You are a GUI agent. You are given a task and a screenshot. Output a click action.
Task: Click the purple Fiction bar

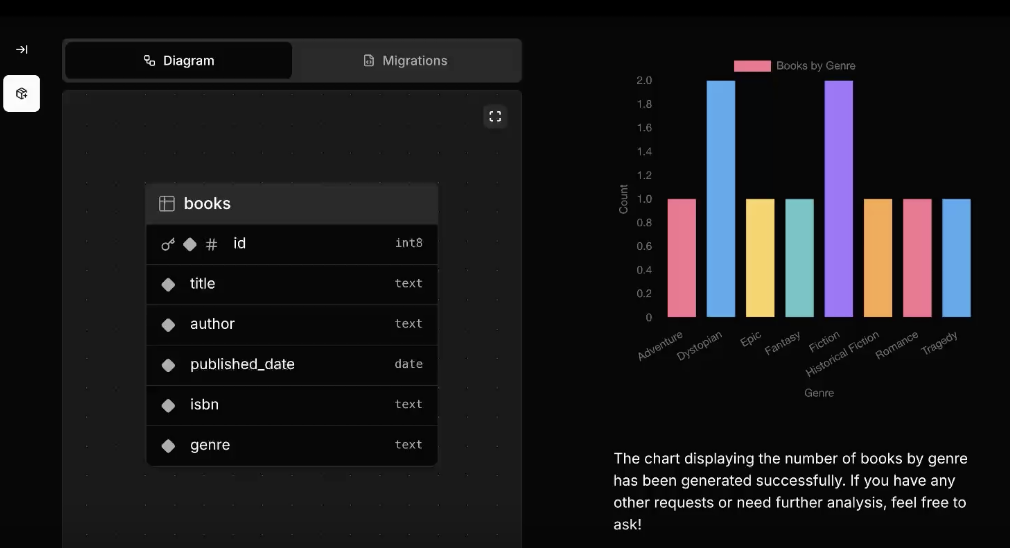[838, 199]
